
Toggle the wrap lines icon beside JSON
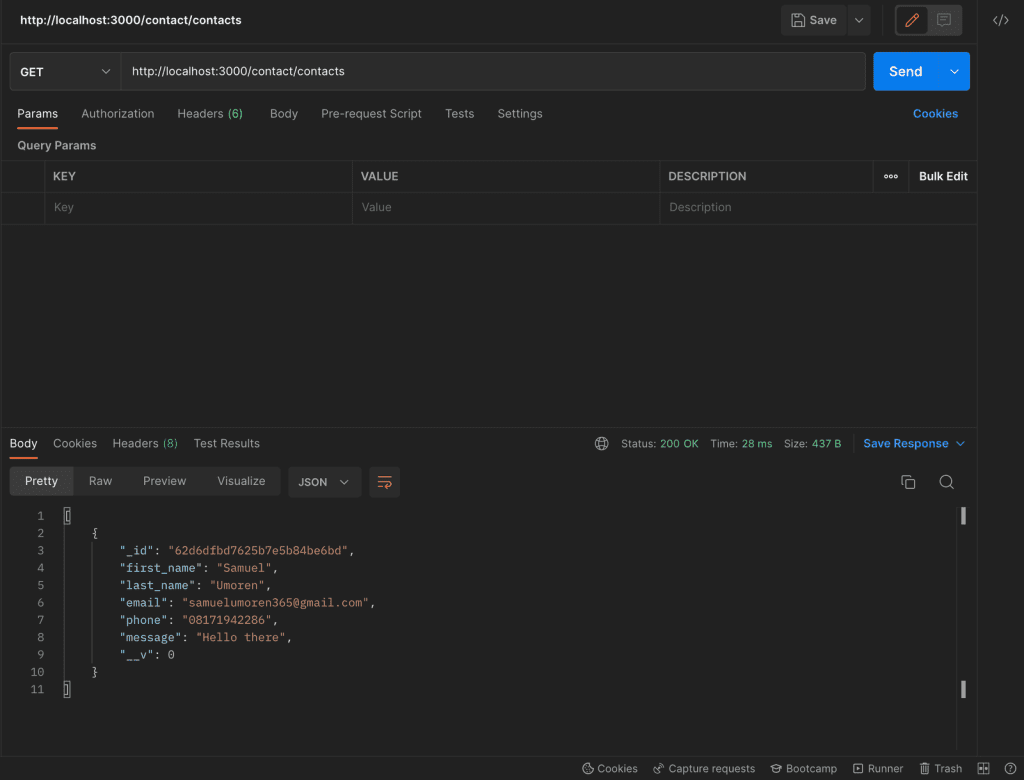coord(384,482)
